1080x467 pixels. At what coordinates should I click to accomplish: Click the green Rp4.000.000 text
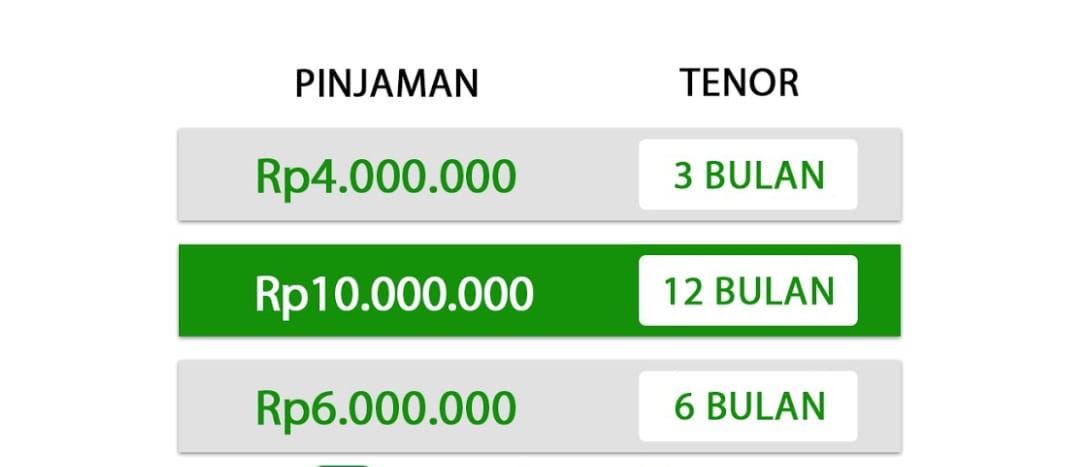pyautogui.click(x=386, y=176)
